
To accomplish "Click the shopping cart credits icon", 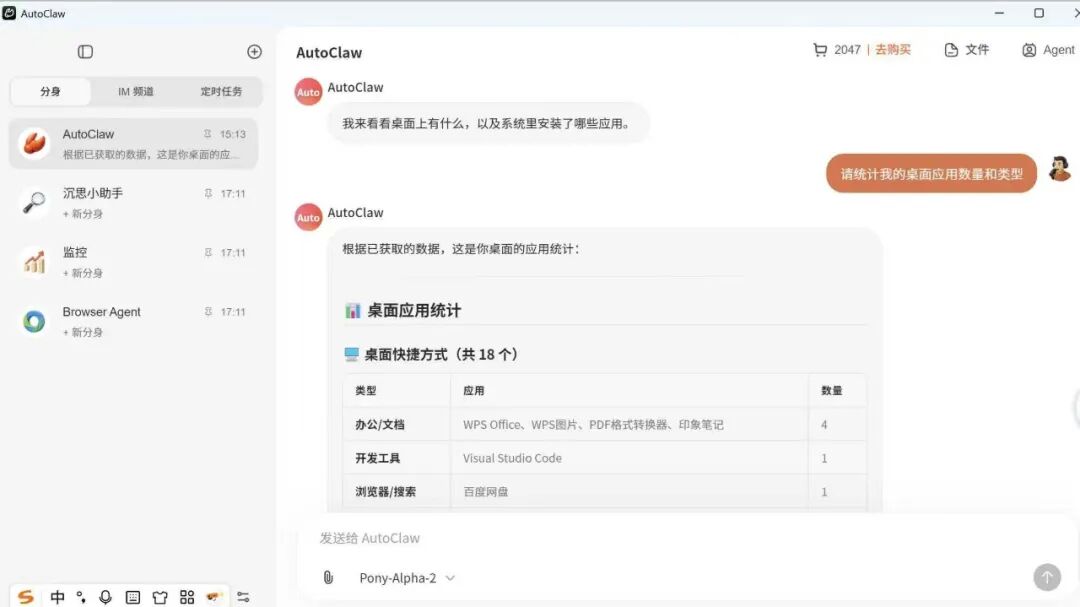I will (x=820, y=50).
